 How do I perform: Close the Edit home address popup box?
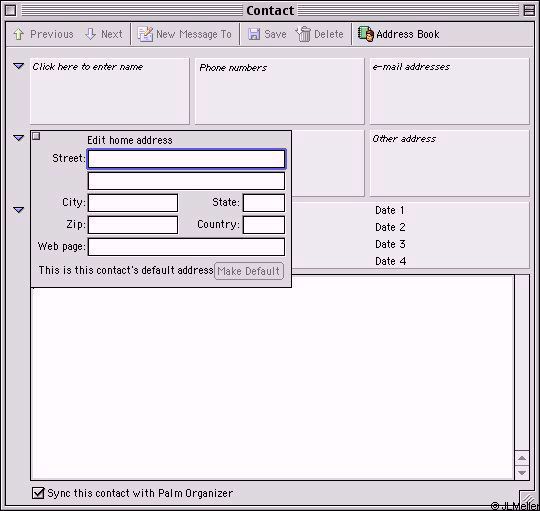coord(36,136)
